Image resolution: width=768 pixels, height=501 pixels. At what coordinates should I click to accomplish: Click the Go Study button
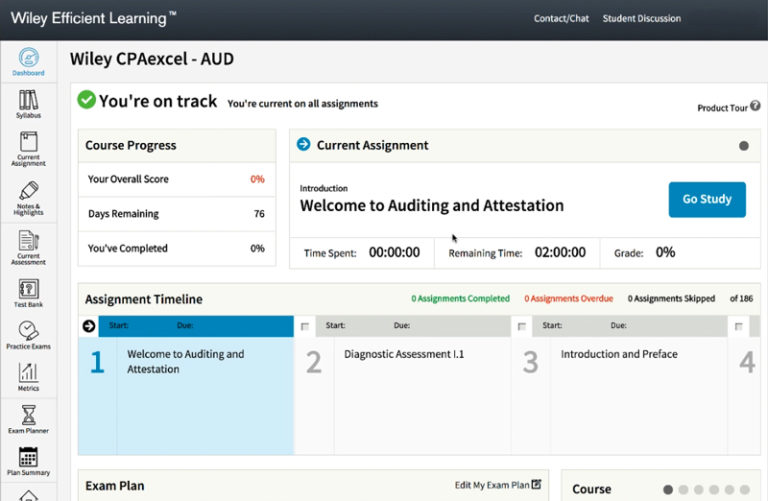[707, 199]
